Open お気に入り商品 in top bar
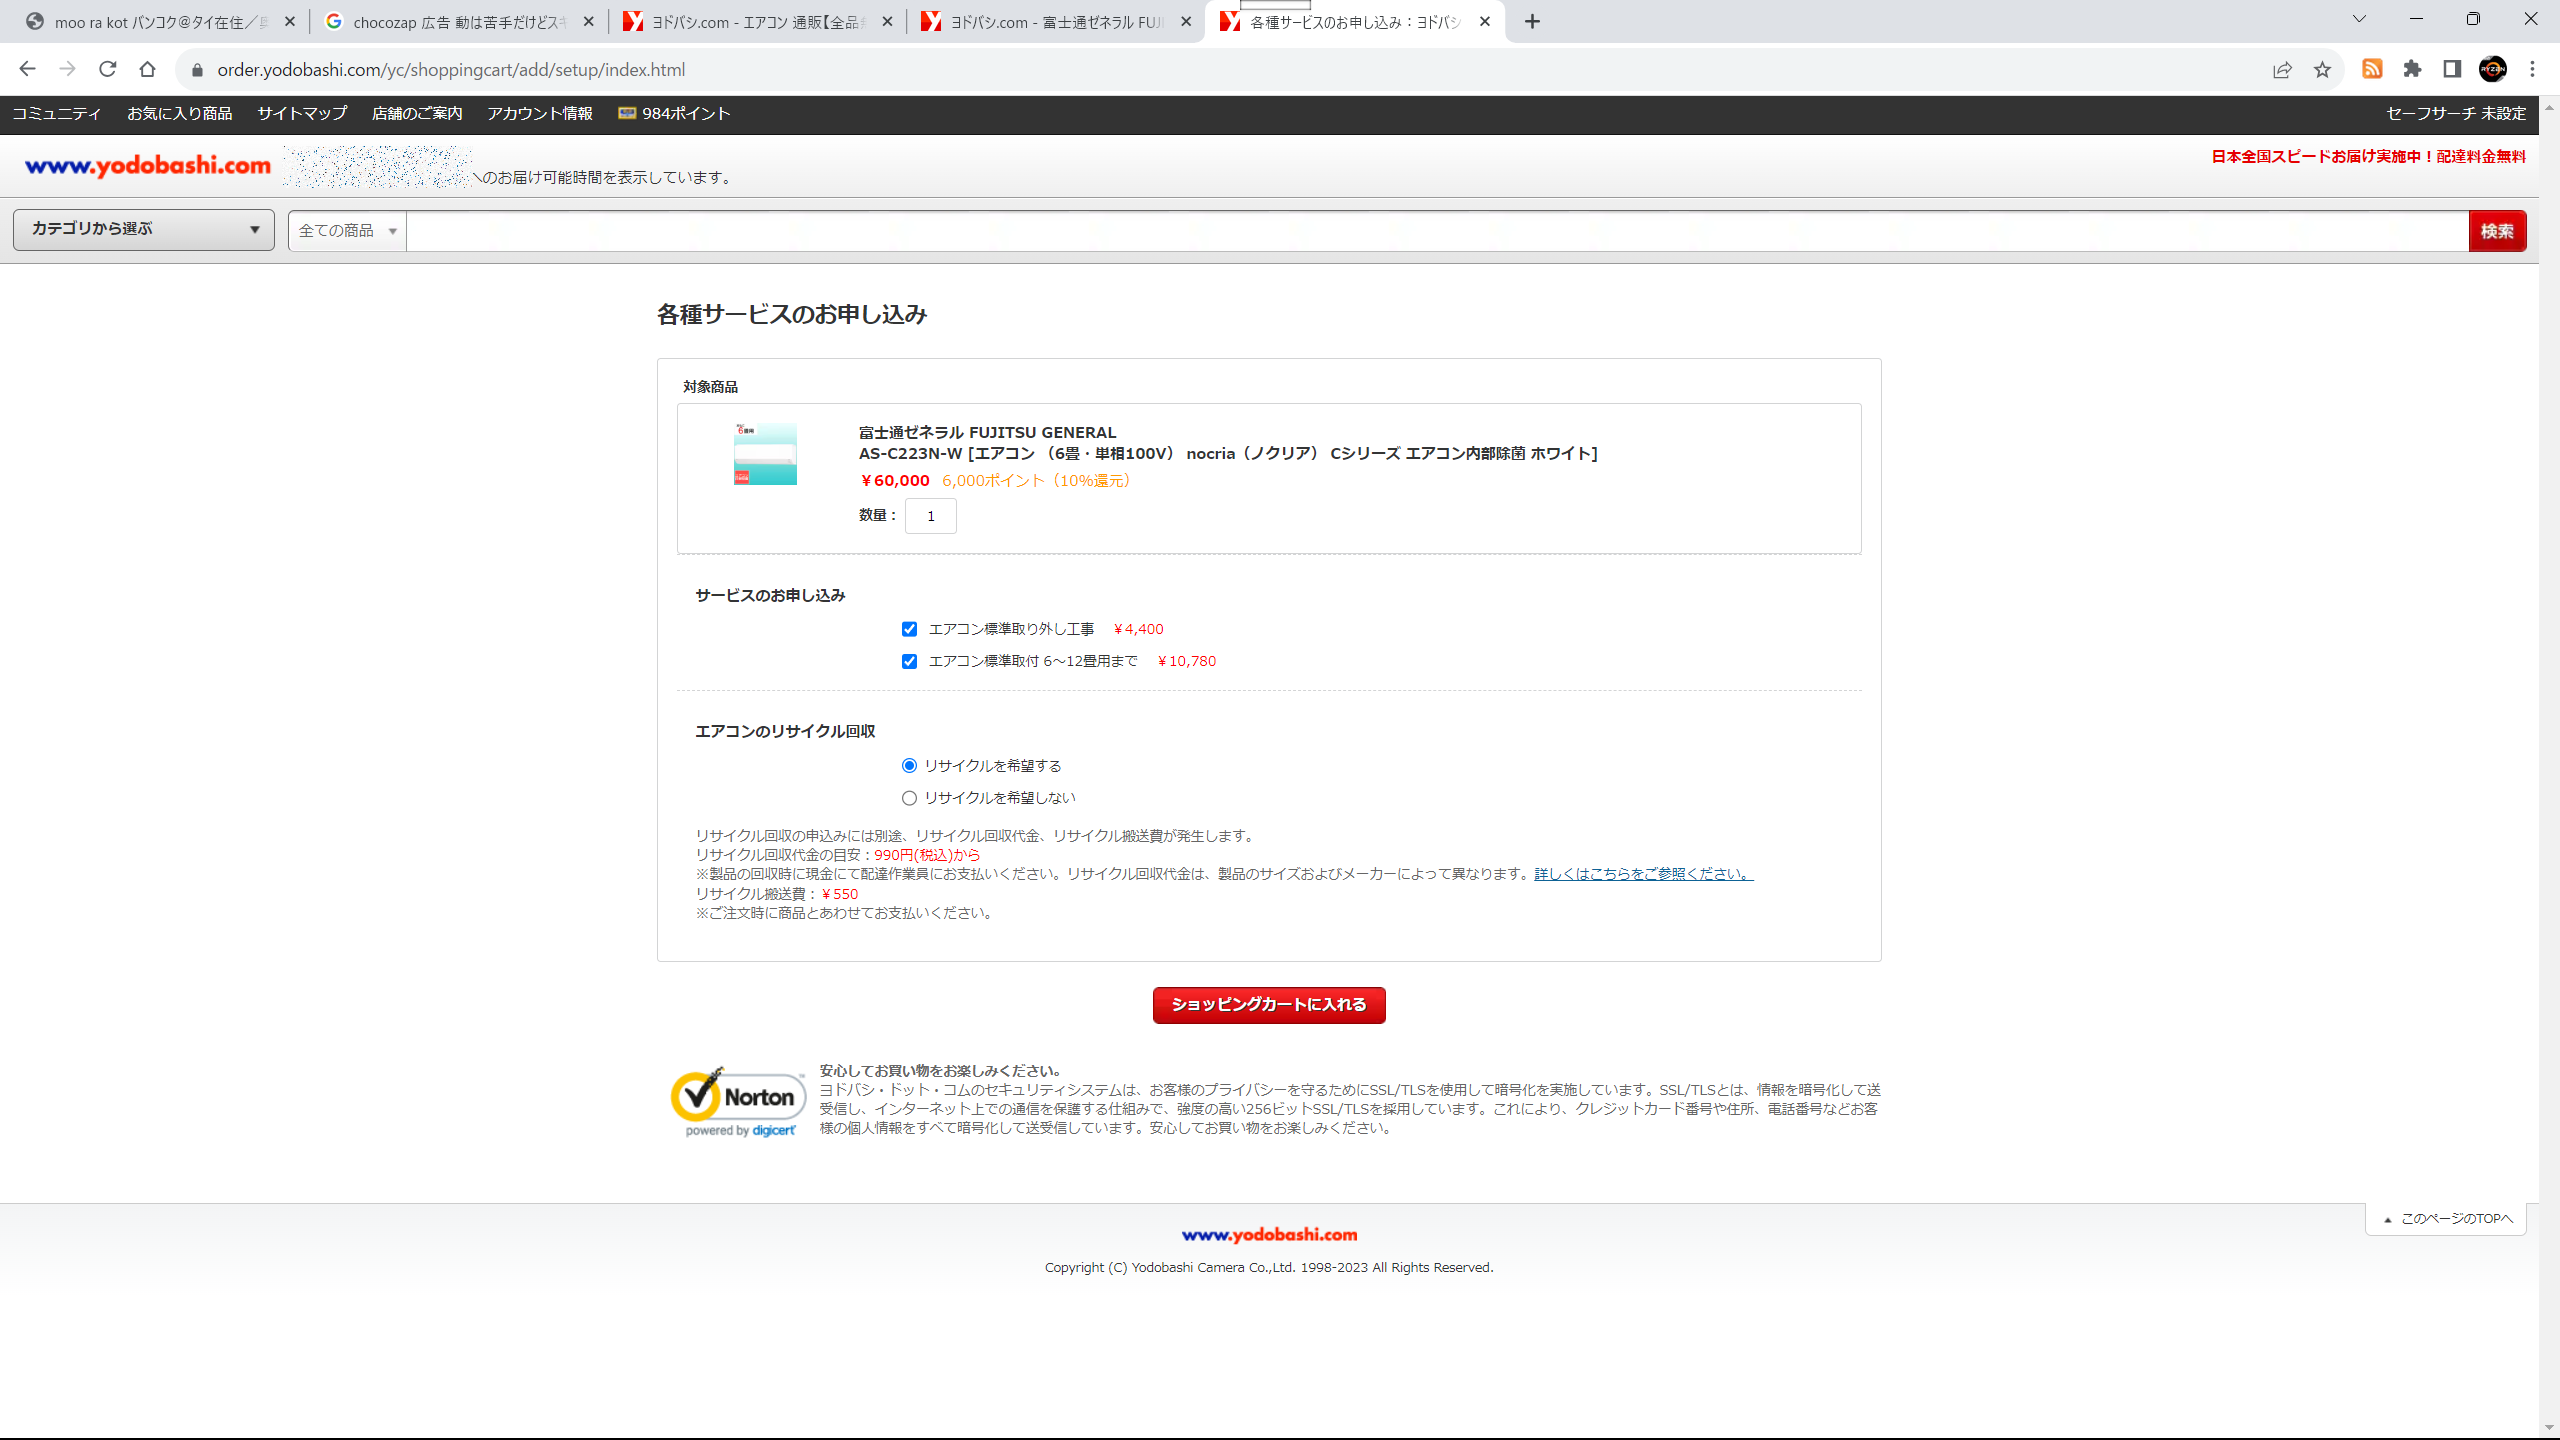This screenshot has height=1440, width=2560. click(179, 114)
